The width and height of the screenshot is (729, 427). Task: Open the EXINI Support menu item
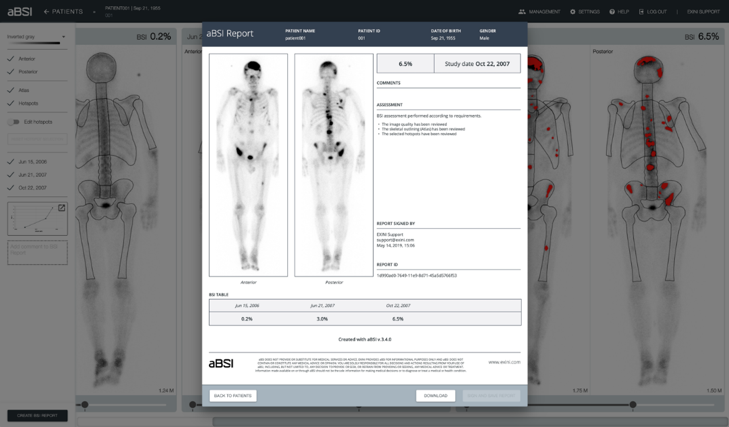pos(703,12)
